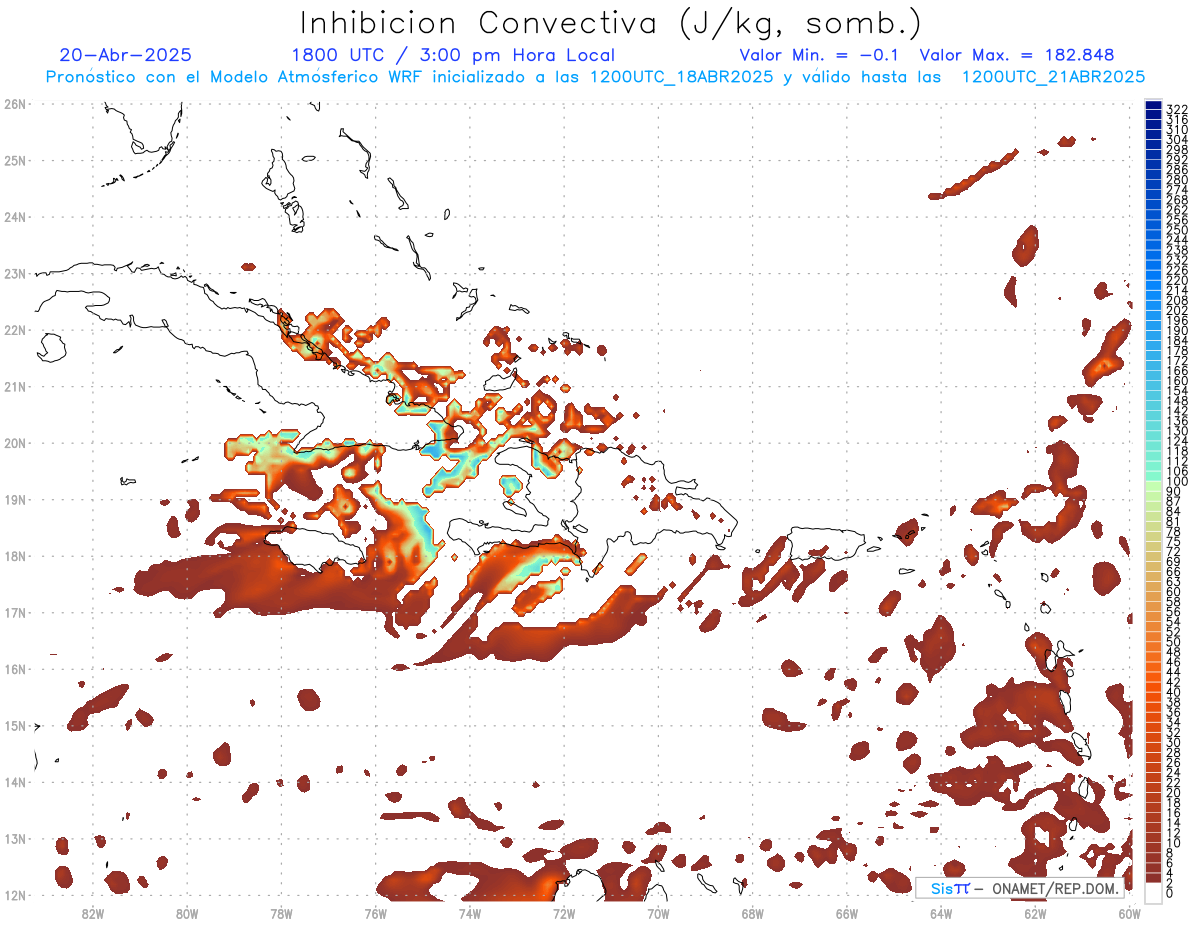Click the 13N latitude label
The image size is (1200, 927).
click(15, 838)
